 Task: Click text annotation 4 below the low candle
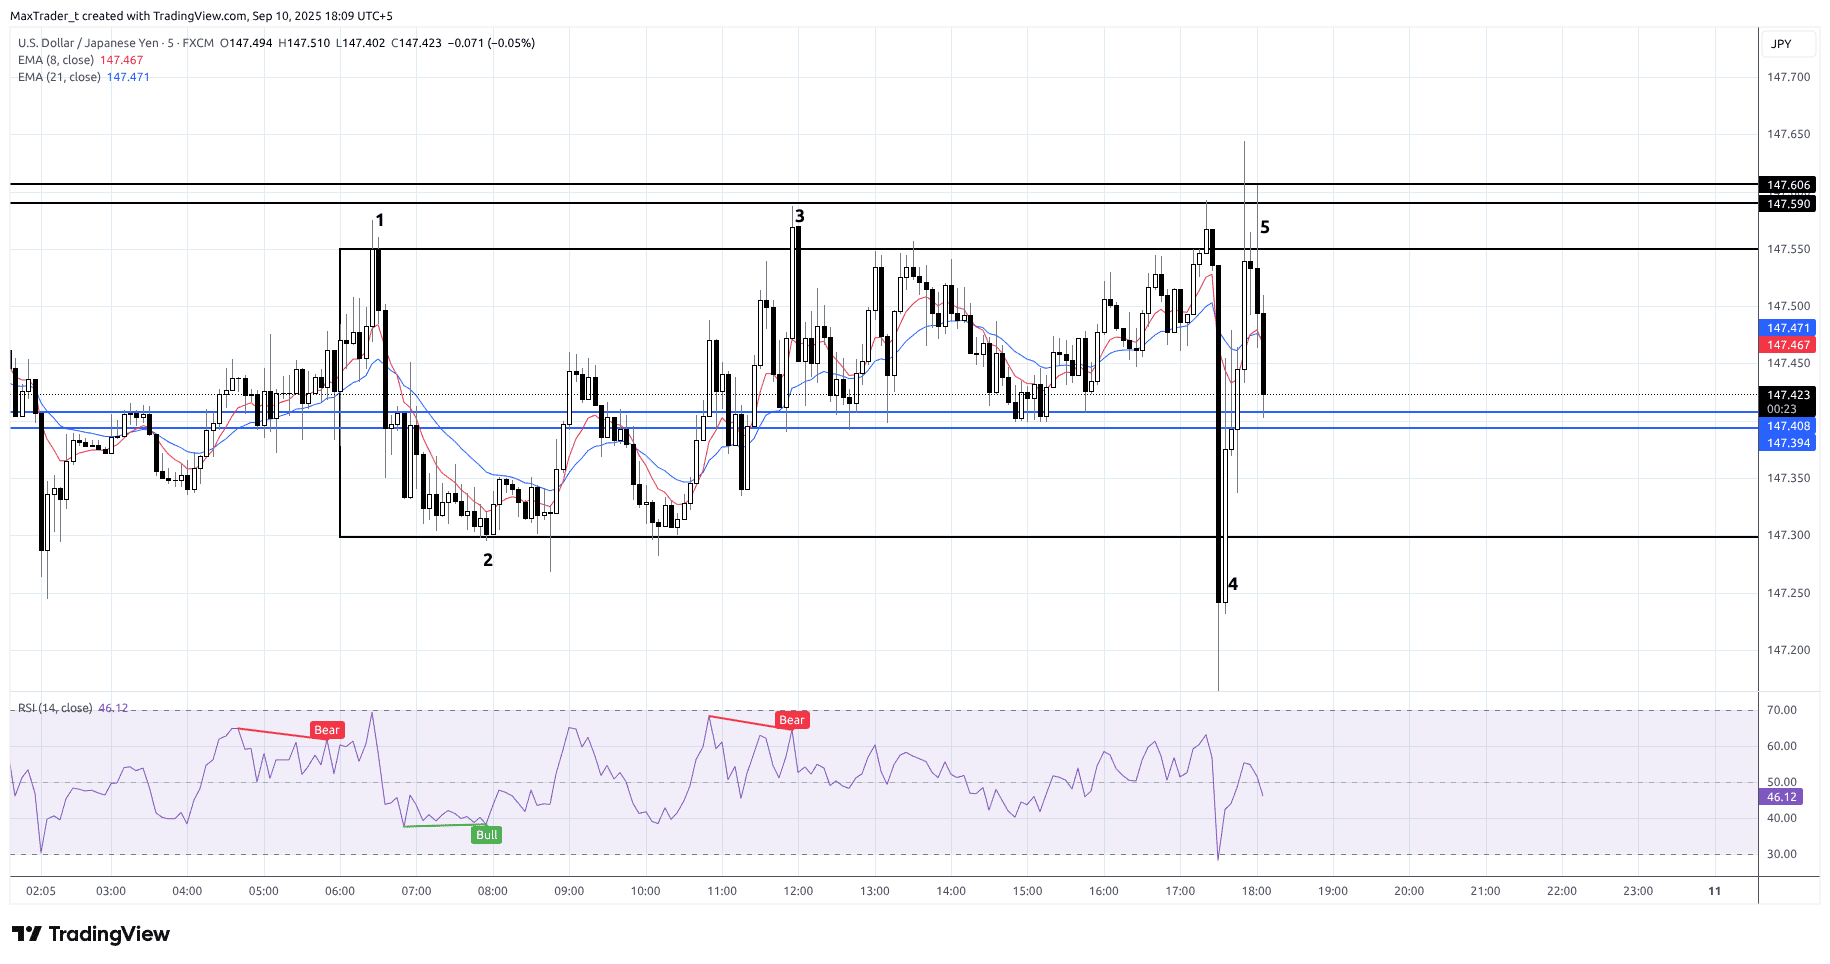pos(1233,584)
